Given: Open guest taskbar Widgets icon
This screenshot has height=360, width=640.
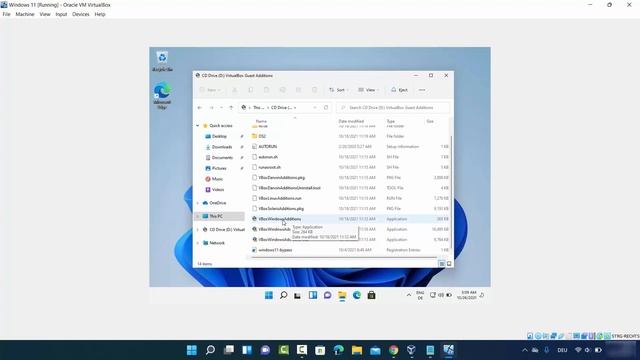Looking at the screenshot, I should (x=313, y=295).
